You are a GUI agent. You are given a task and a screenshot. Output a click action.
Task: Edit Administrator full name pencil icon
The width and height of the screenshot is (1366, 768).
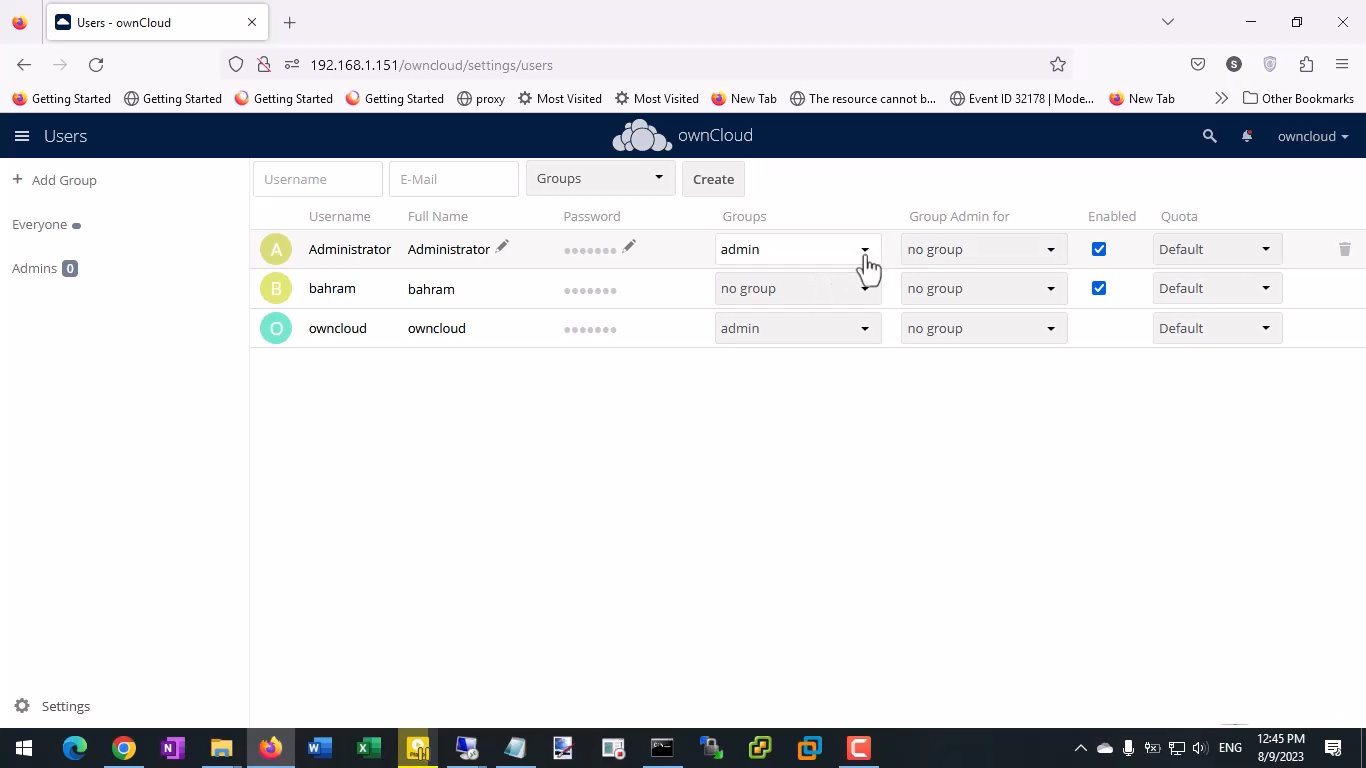click(502, 247)
